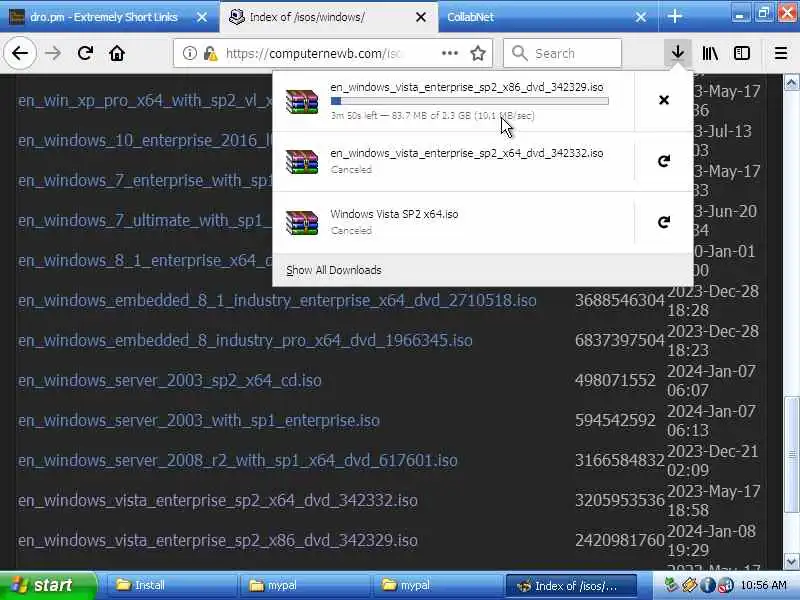
Task: Open en_windows_10_enterprise_2016 link
Action: [x=145, y=140]
